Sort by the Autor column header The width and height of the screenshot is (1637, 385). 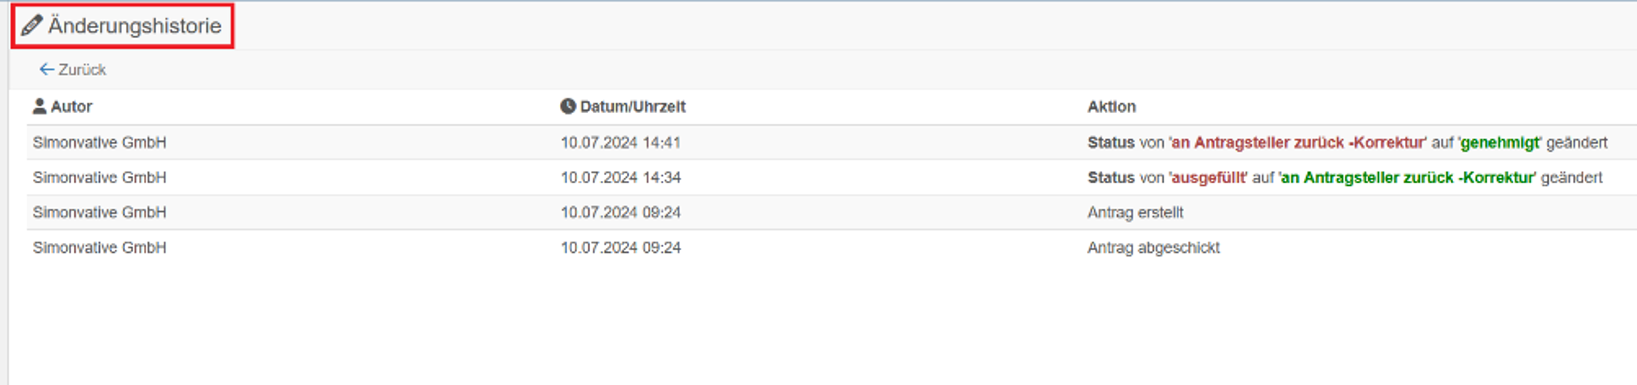pyautogui.click(x=72, y=106)
